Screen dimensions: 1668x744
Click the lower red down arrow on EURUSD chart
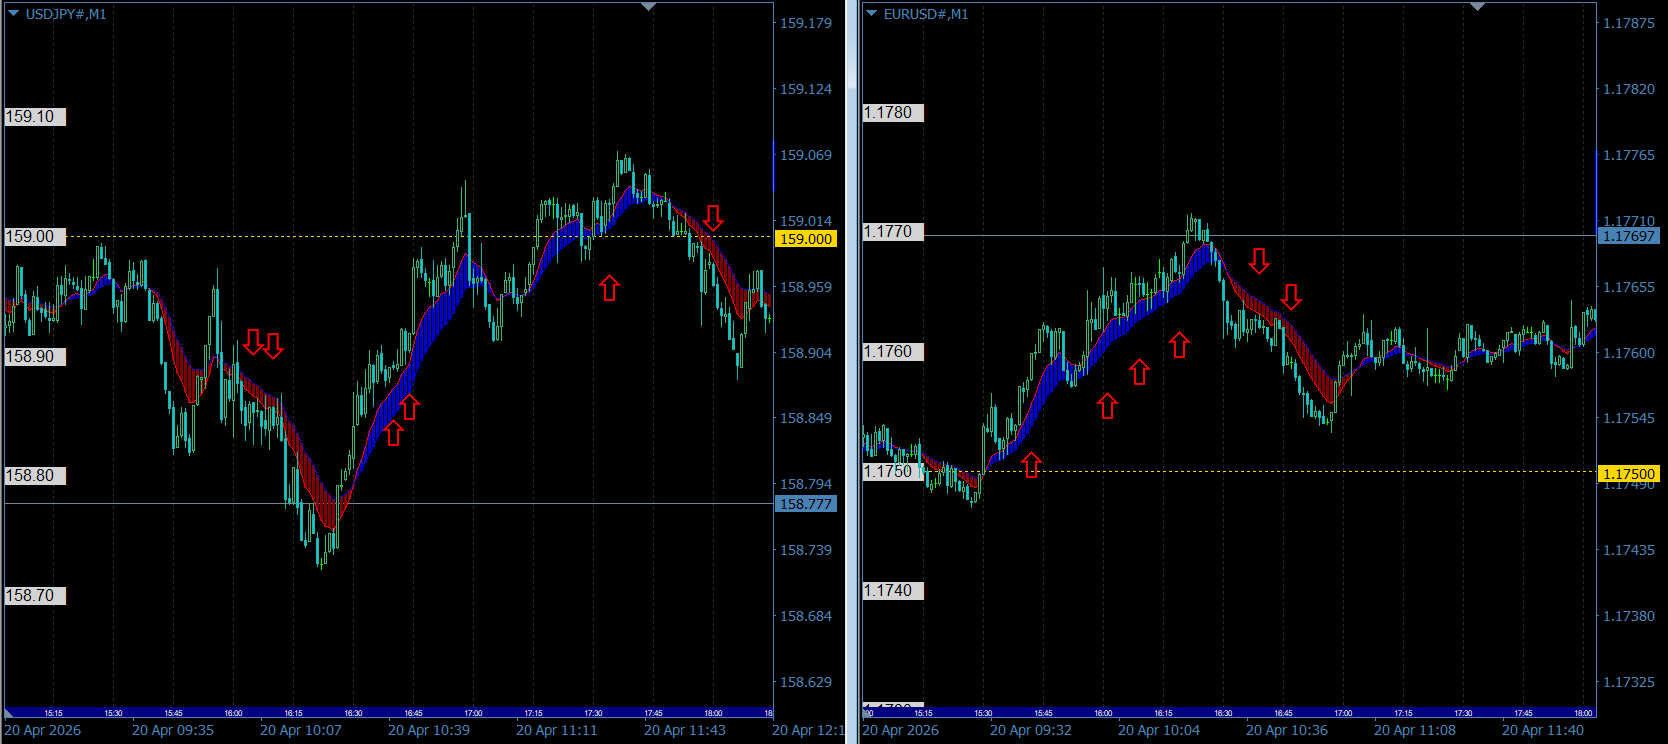coord(1291,296)
